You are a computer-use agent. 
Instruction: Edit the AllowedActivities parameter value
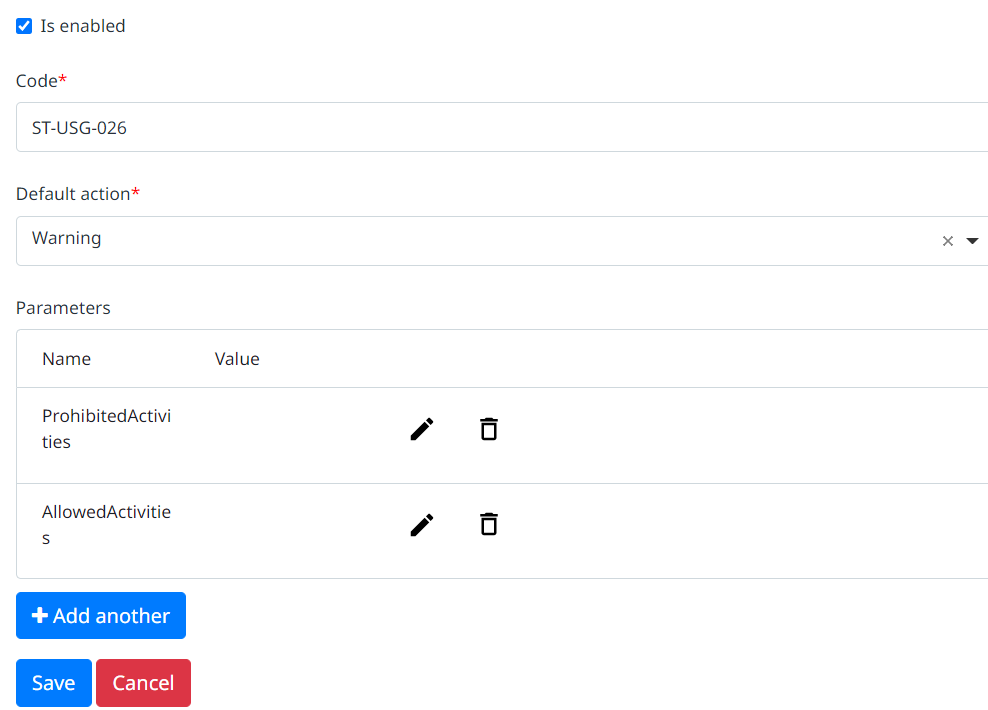click(x=421, y=524)
